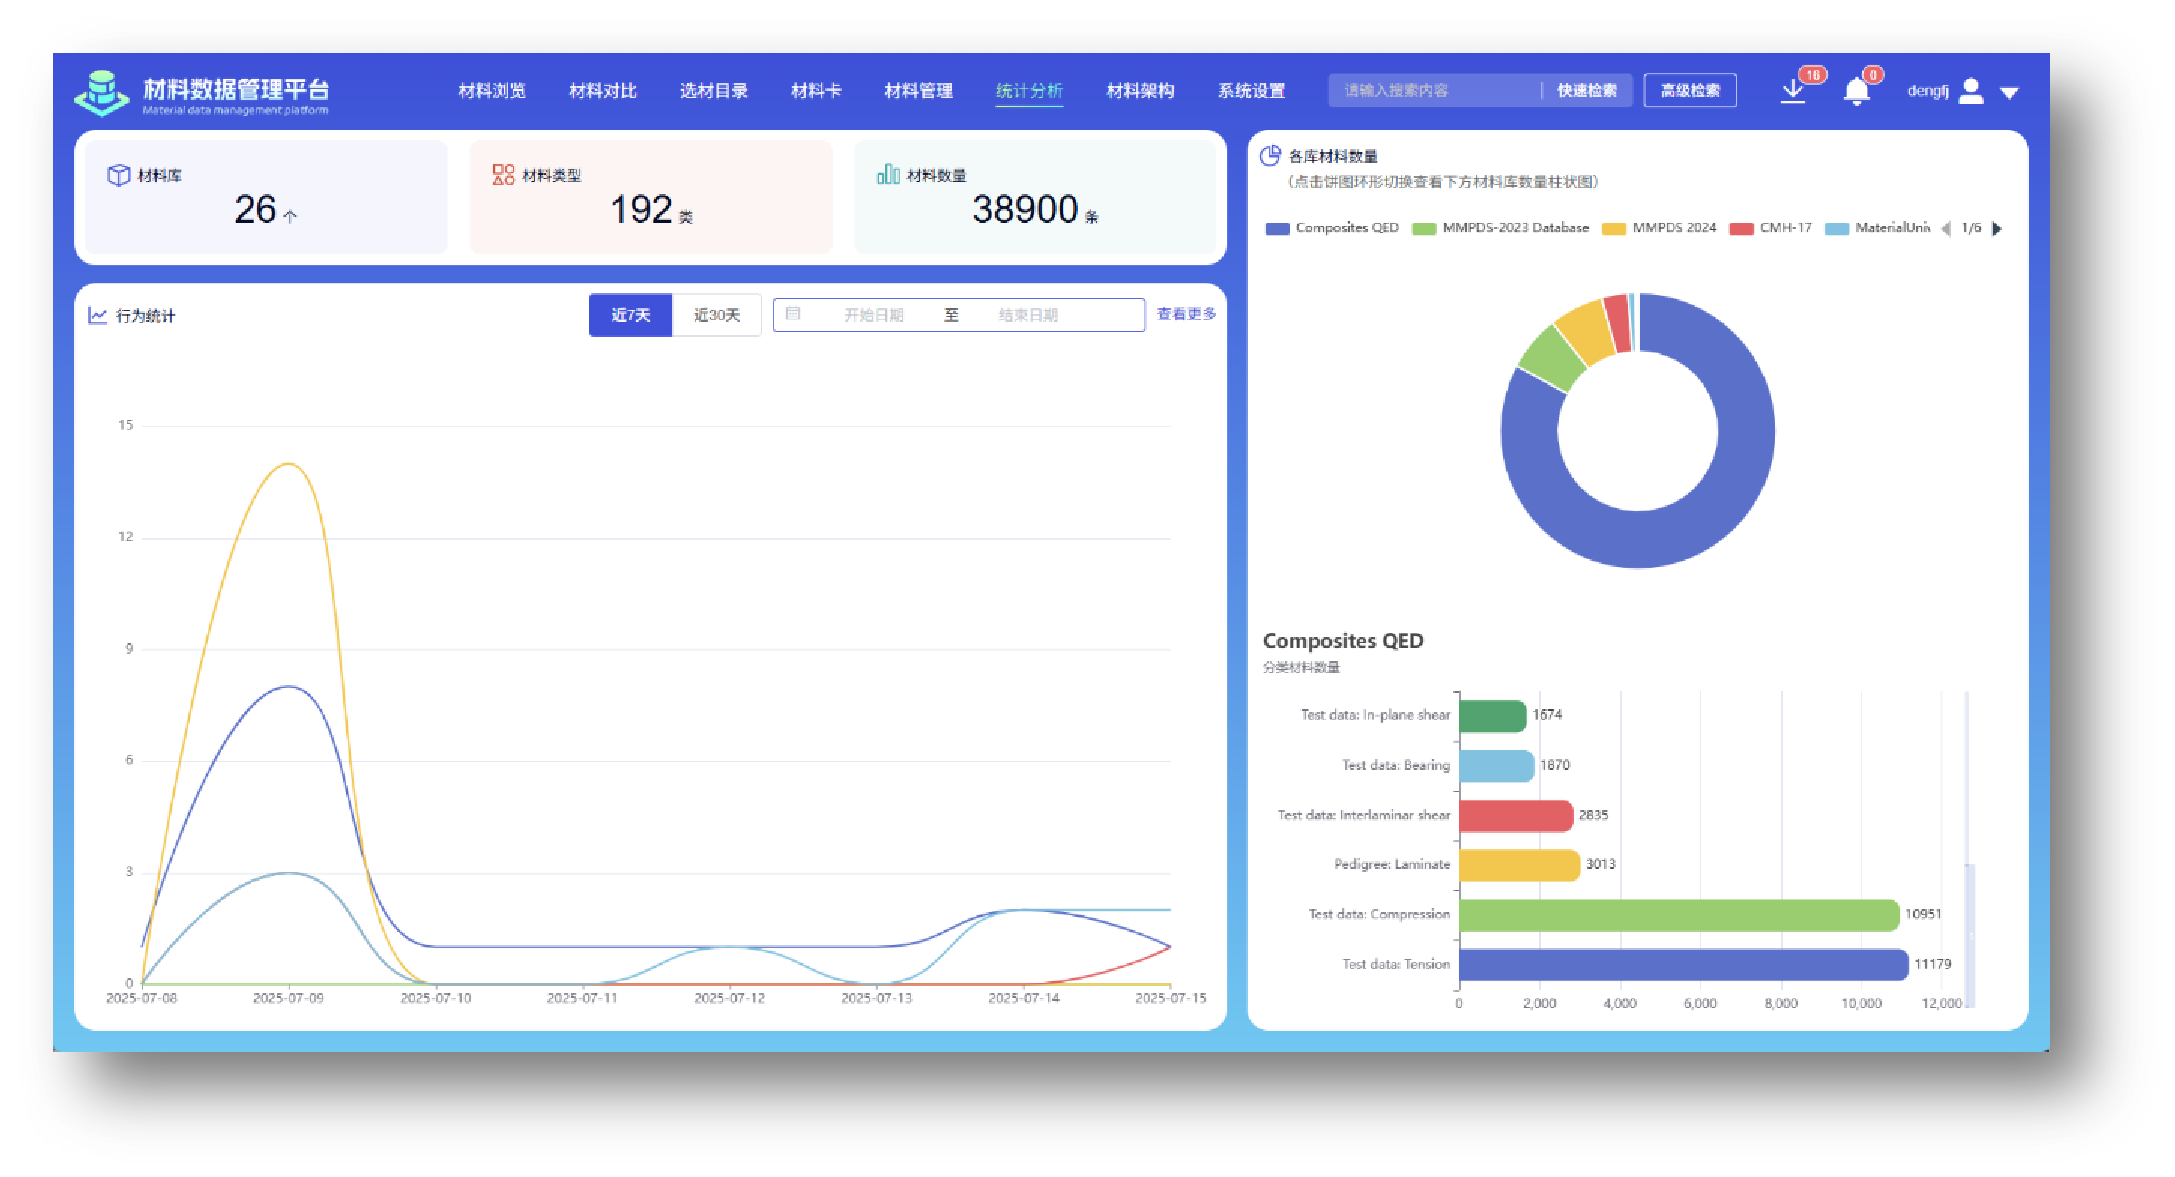Click the 材料数量 bar chart icon
Image resolution: width=2175 pixels, height=1177 pixels.
pyautogui.click(x=888, y=175)
